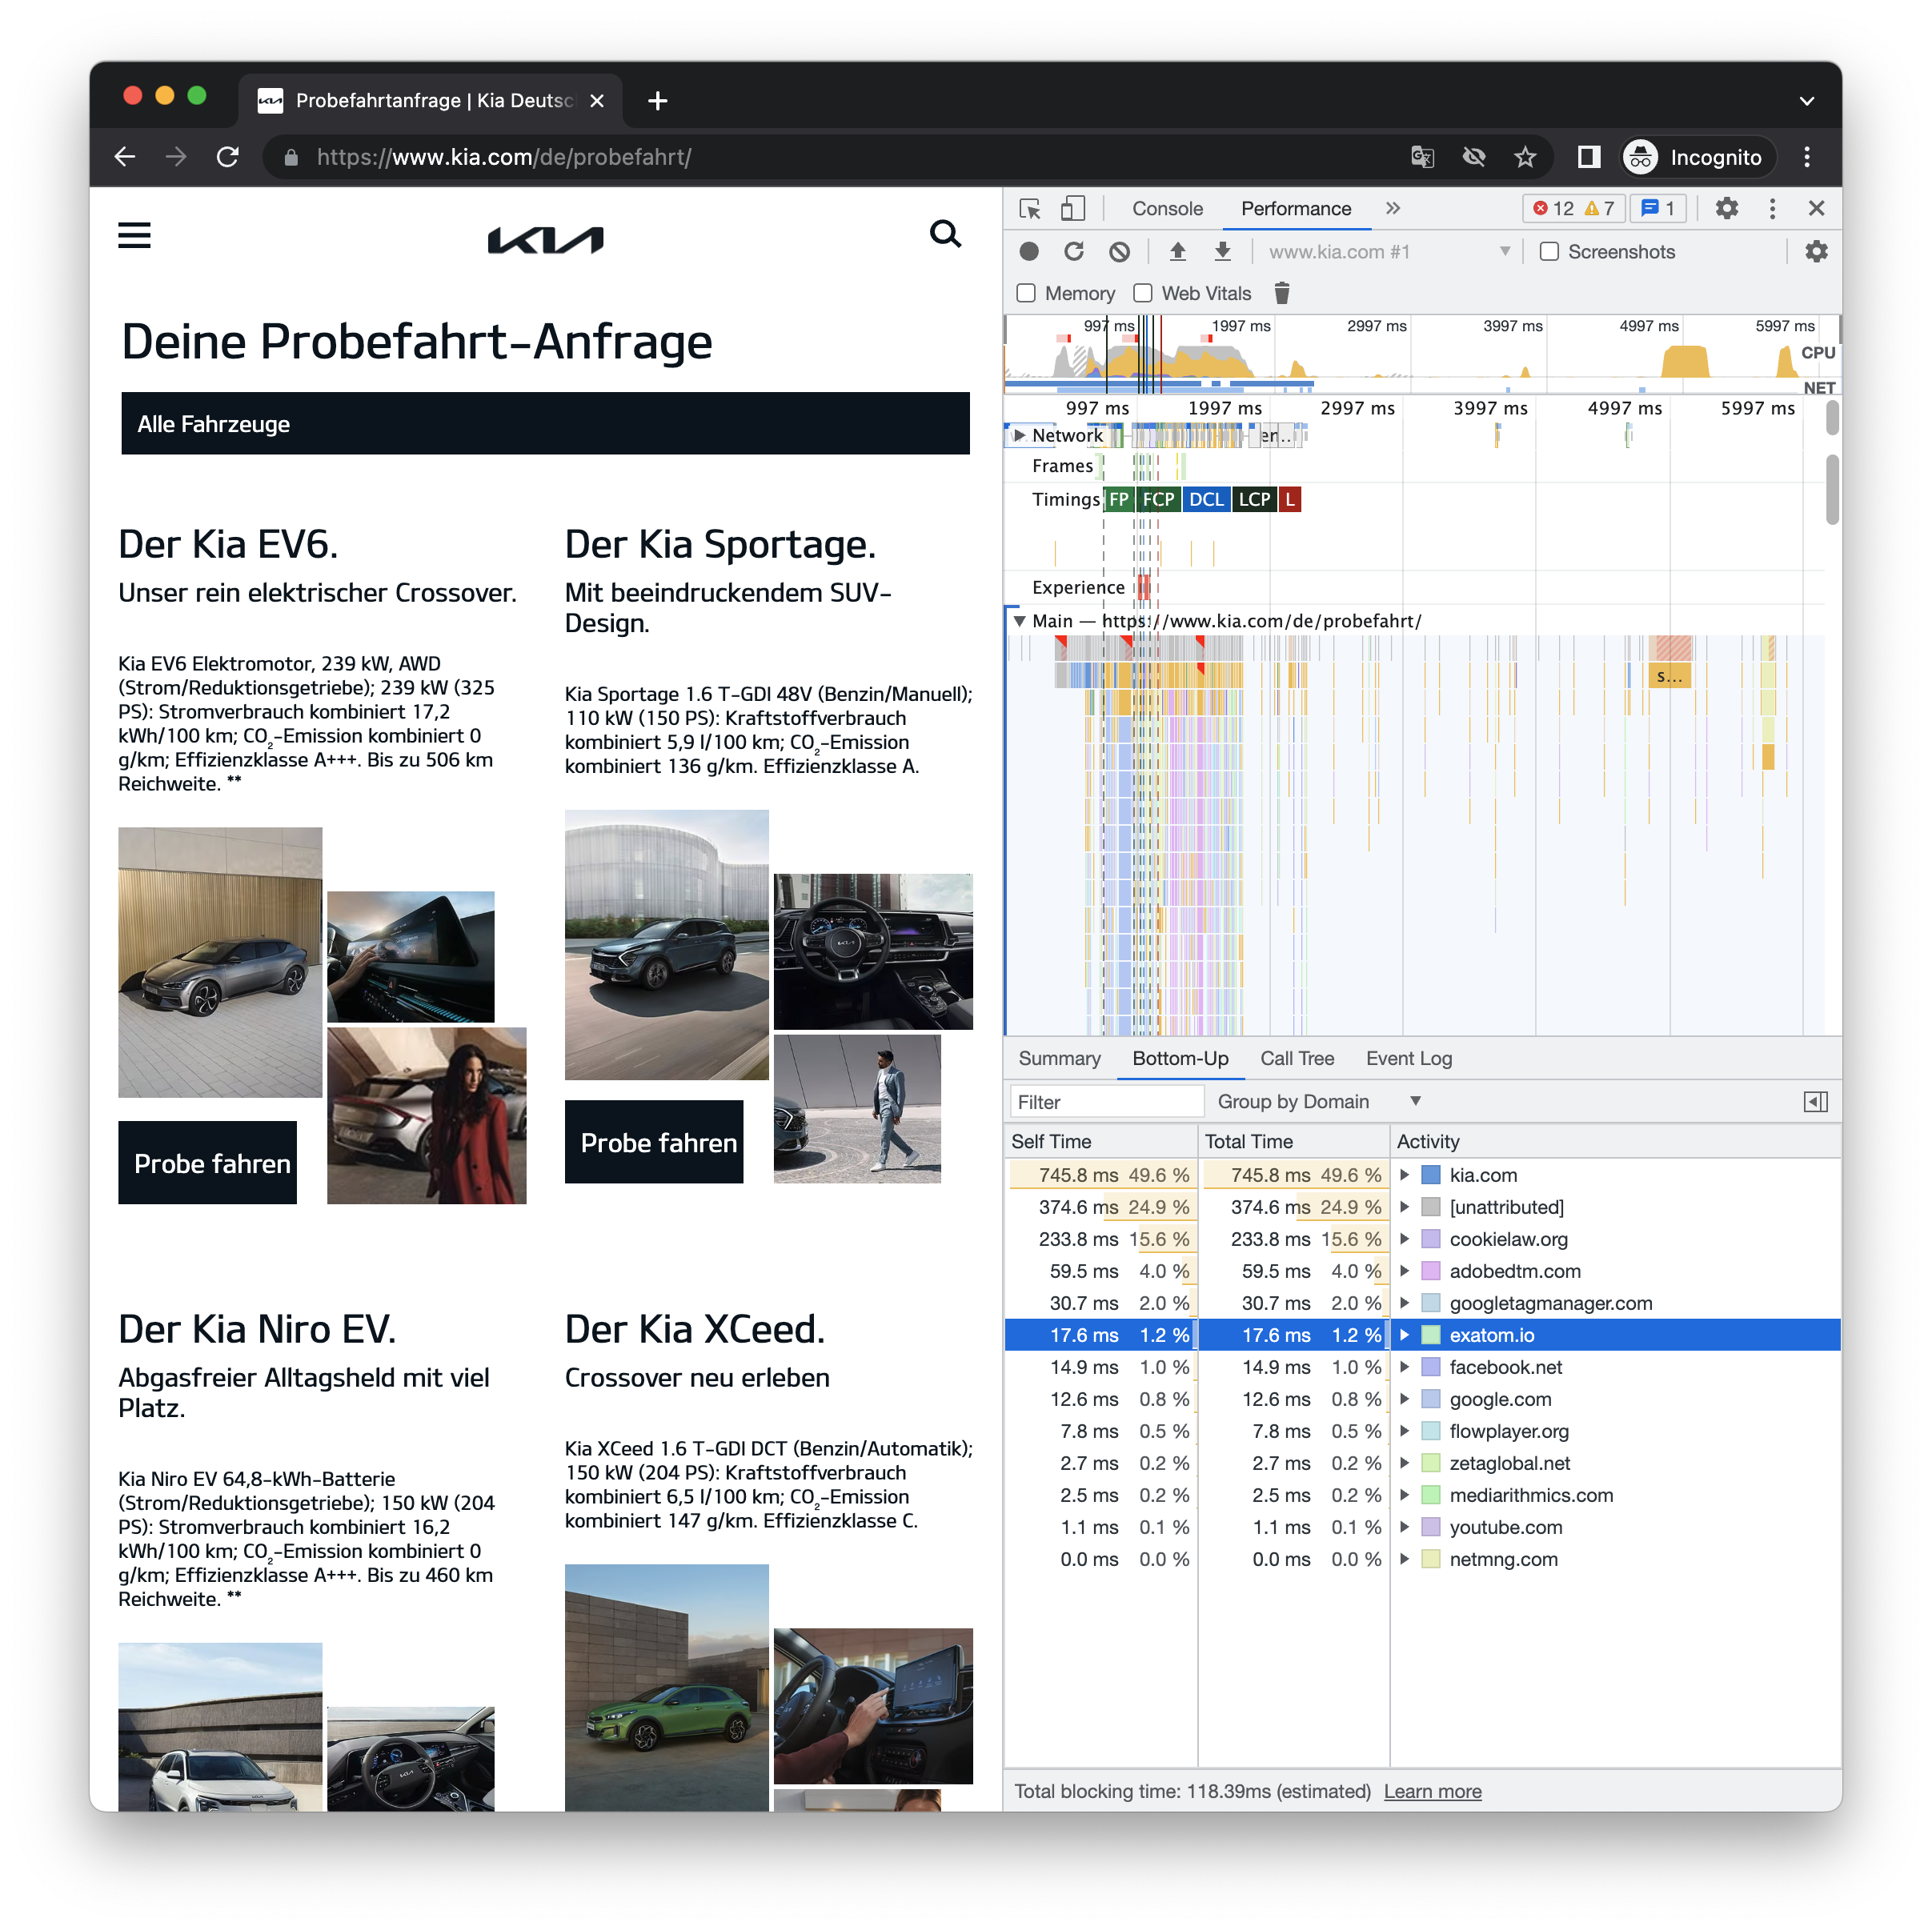Click the Kia logo
1932x1930 pixels.
[545, 240]
